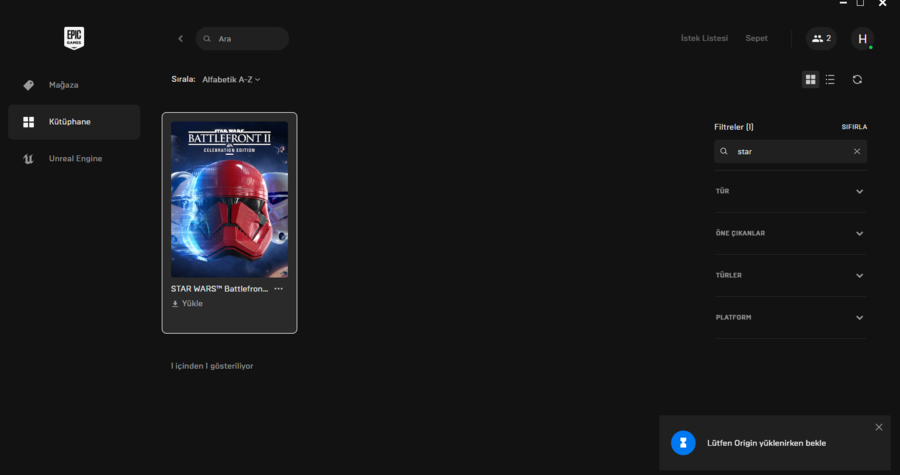Click the Unreal Engine logo icon
Viewport: 900px width, 475px height.
28,159
